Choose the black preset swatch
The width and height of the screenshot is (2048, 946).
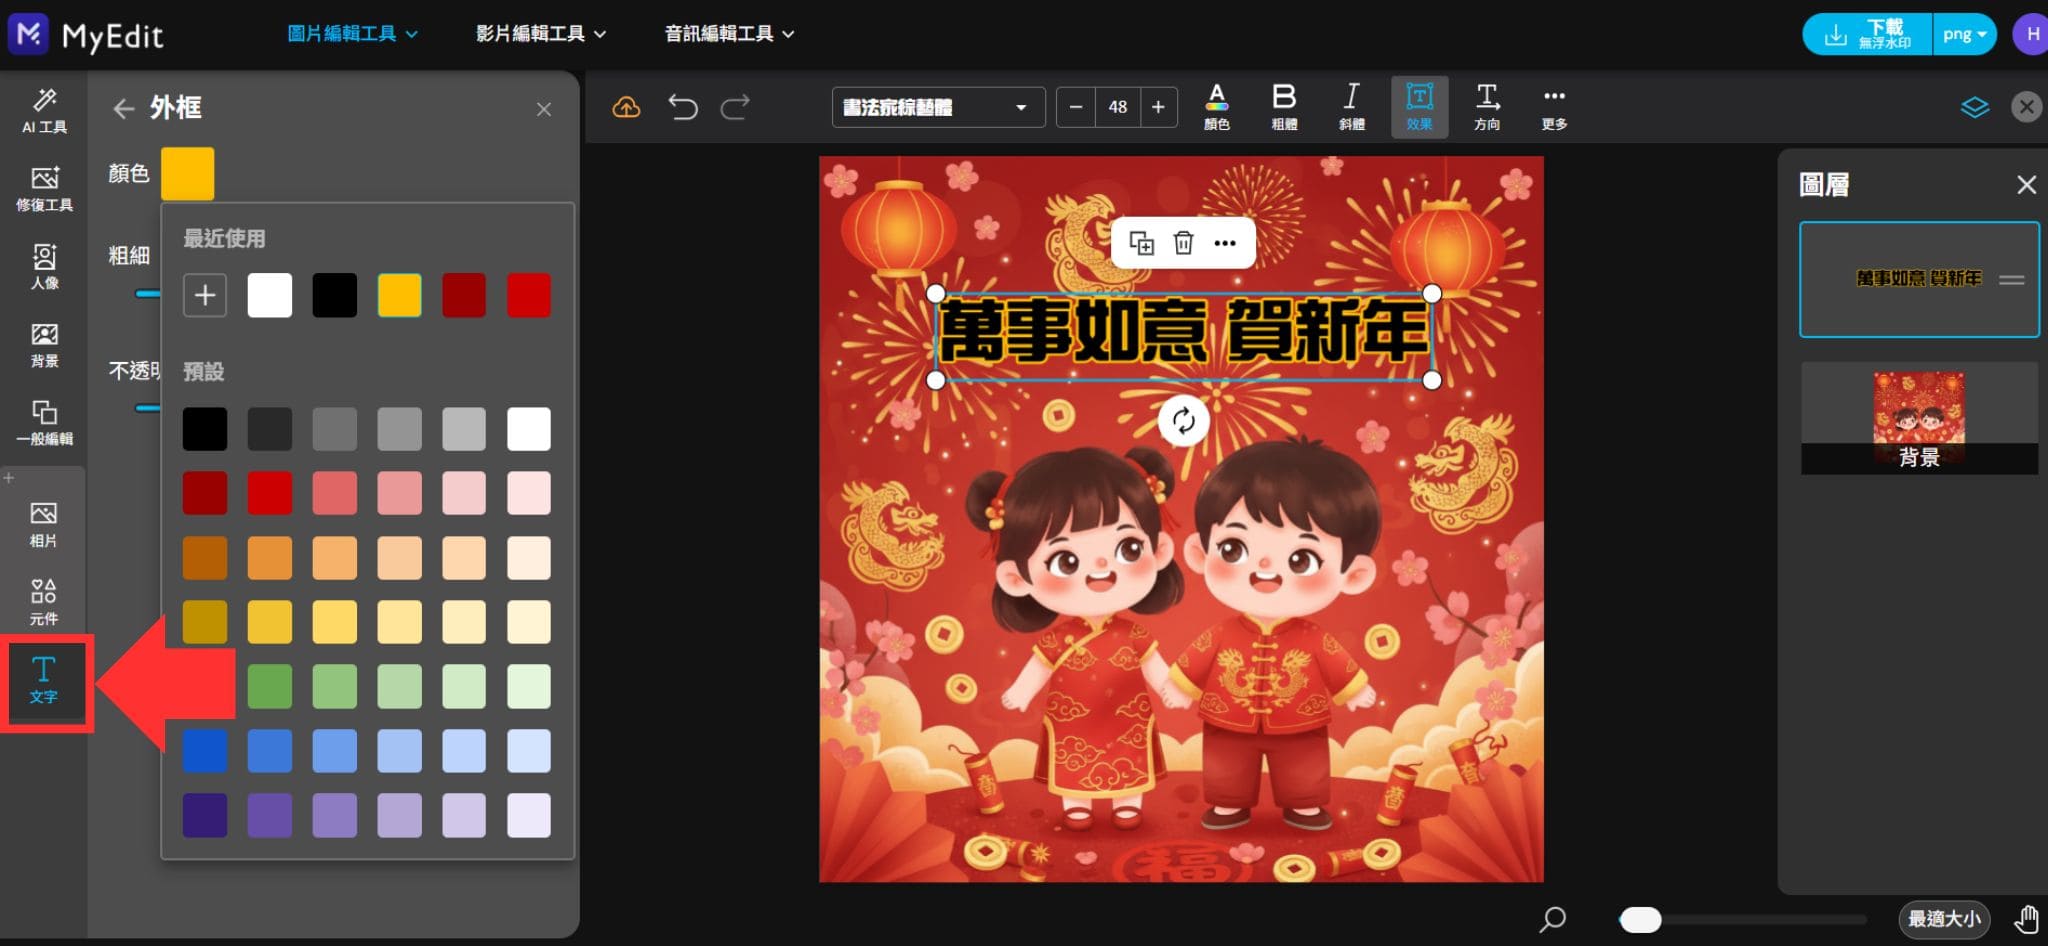point(205,429)
